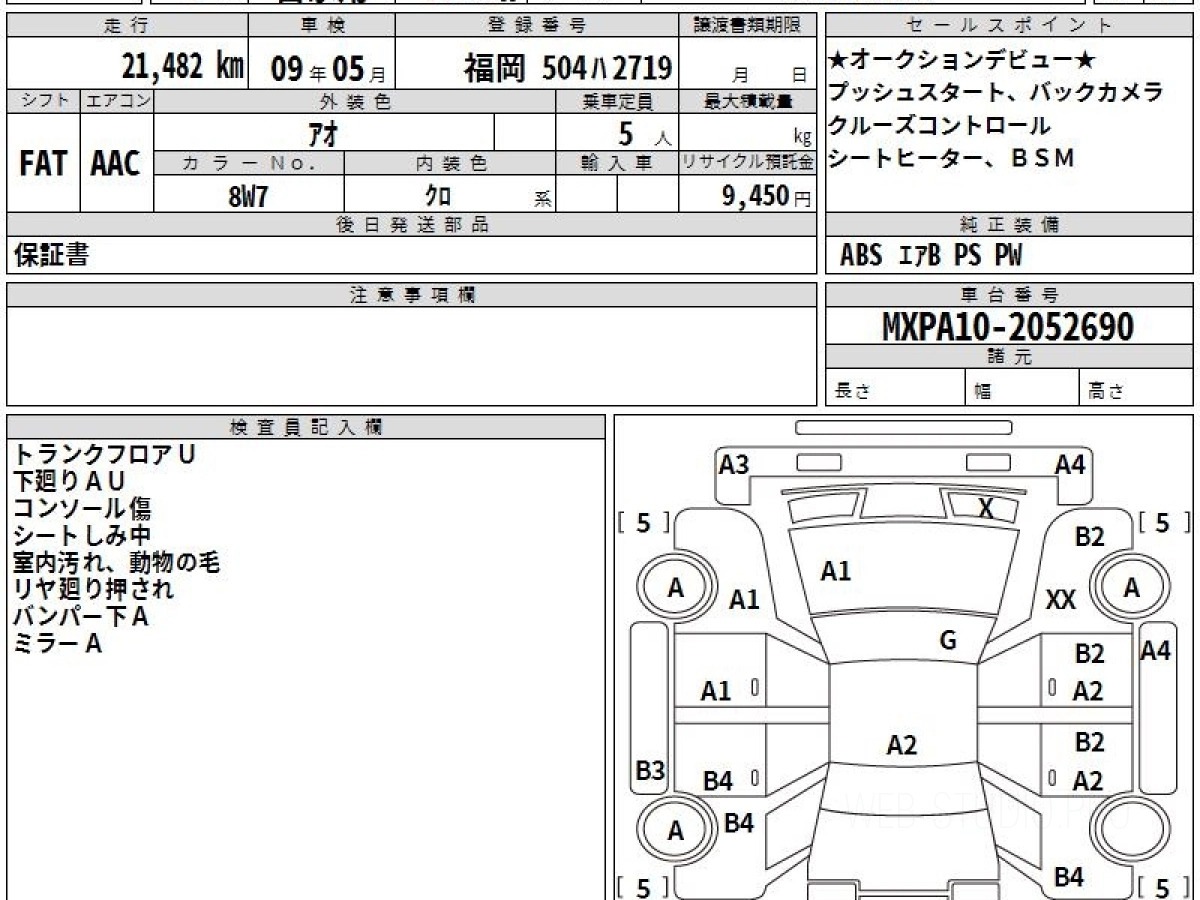This screenshot has height=900, width=1200.
Task: Click the XX panel marking
Action: click(x=1060, y=600)
